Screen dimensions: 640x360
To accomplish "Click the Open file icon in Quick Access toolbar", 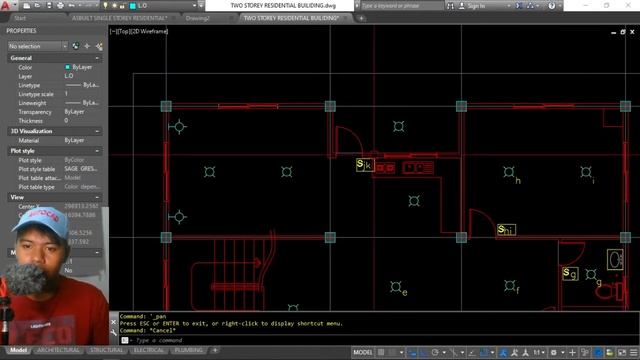I will coord(38,6).
